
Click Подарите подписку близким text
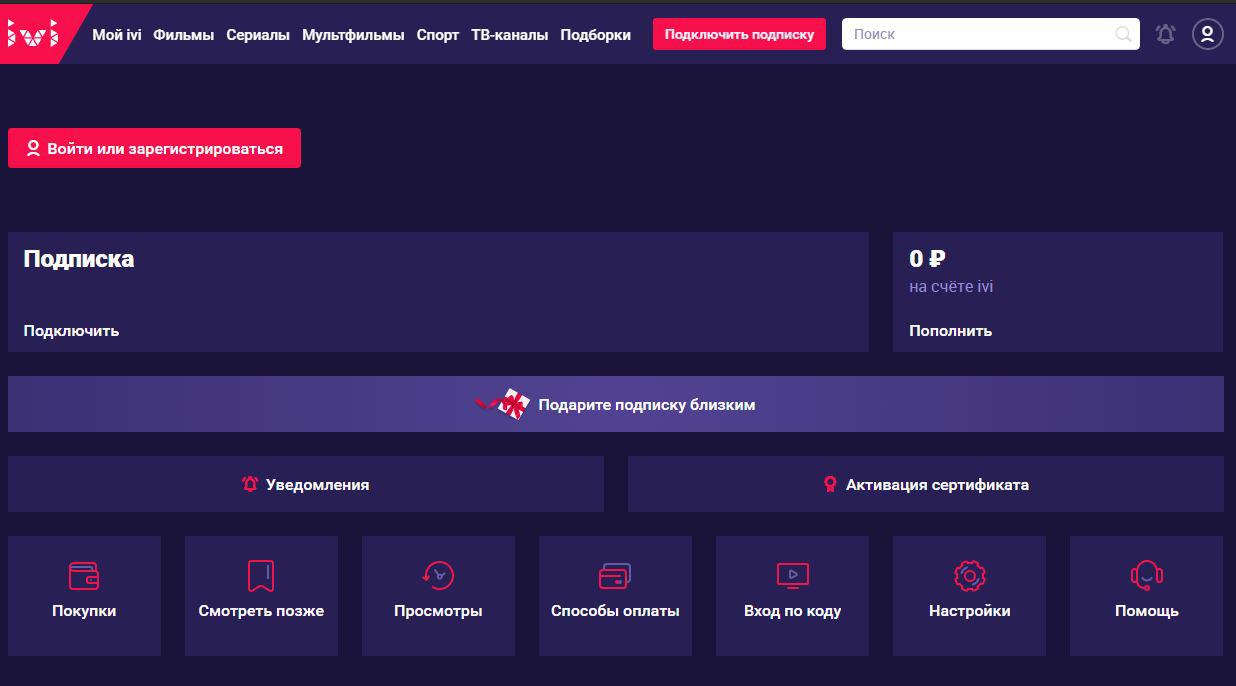pyautogui.click(x=647, y=405)
